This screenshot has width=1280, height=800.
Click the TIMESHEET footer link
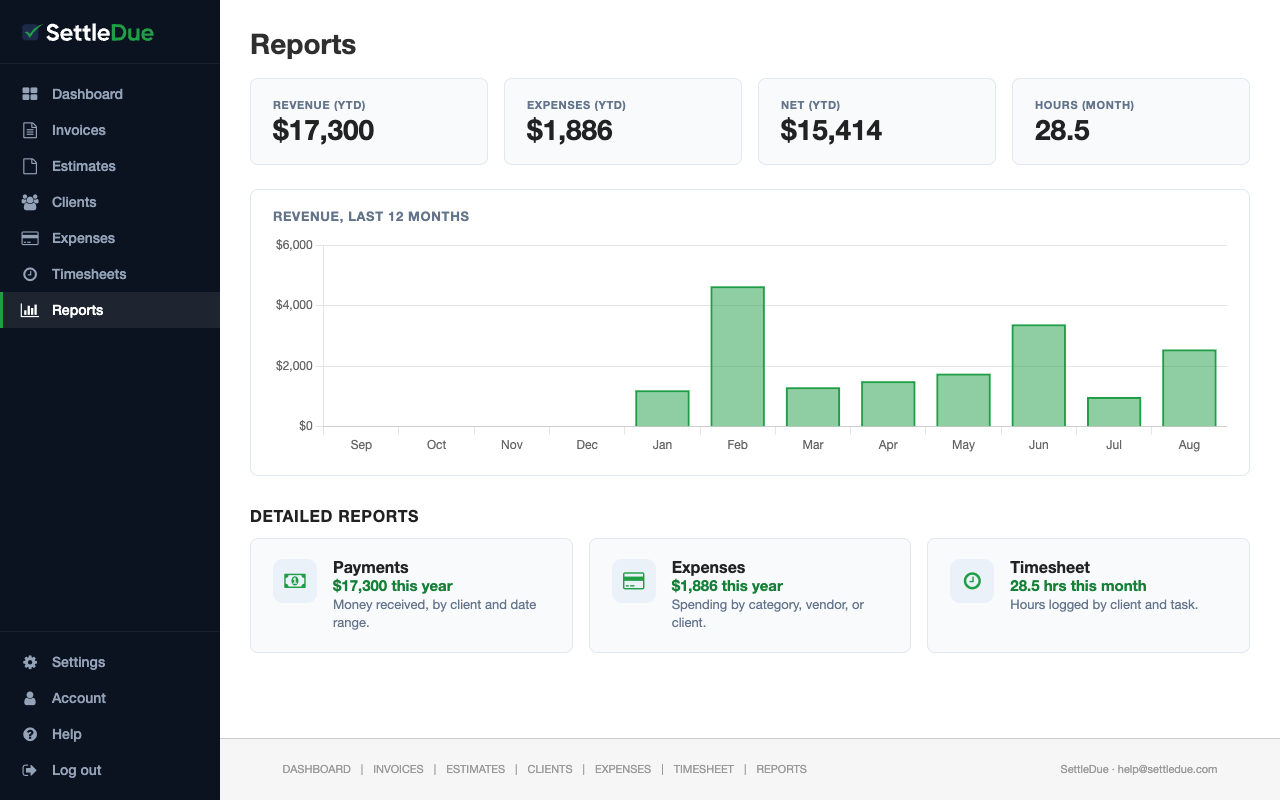tap(703, 769)
